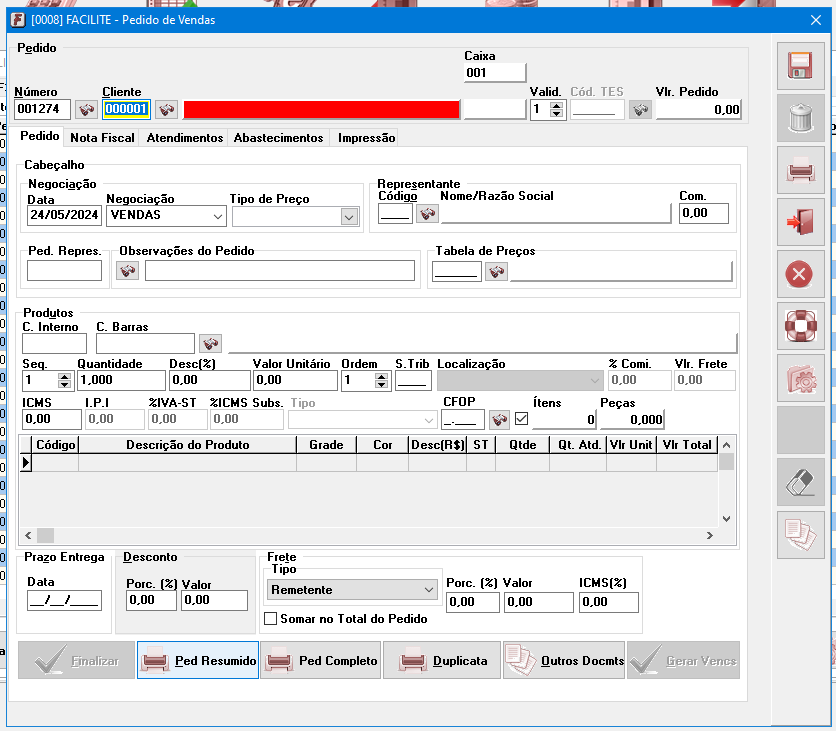Click the Valor Unitário field

[295, 381]
